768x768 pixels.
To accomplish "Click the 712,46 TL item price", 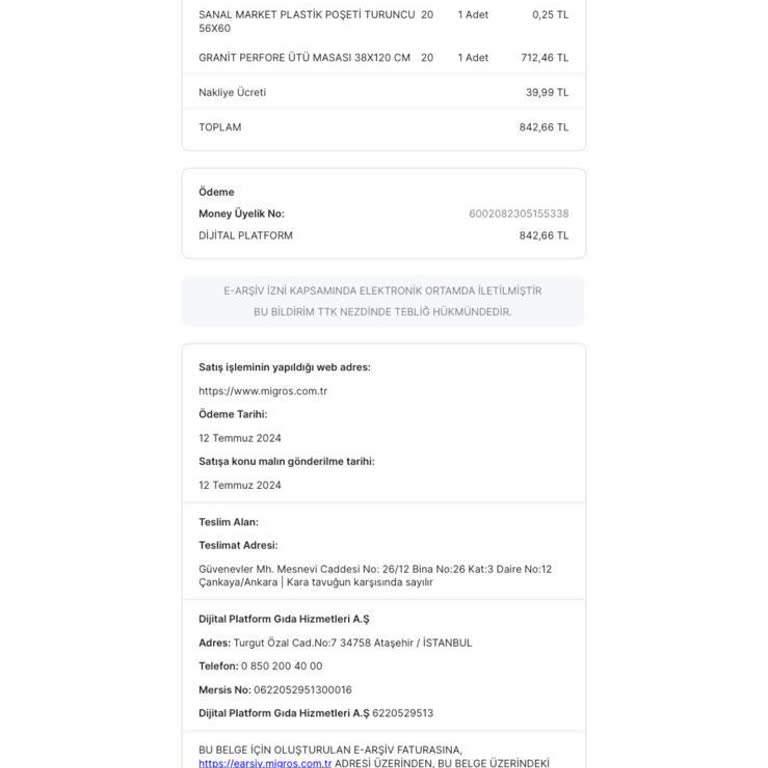I will (544, 58).
